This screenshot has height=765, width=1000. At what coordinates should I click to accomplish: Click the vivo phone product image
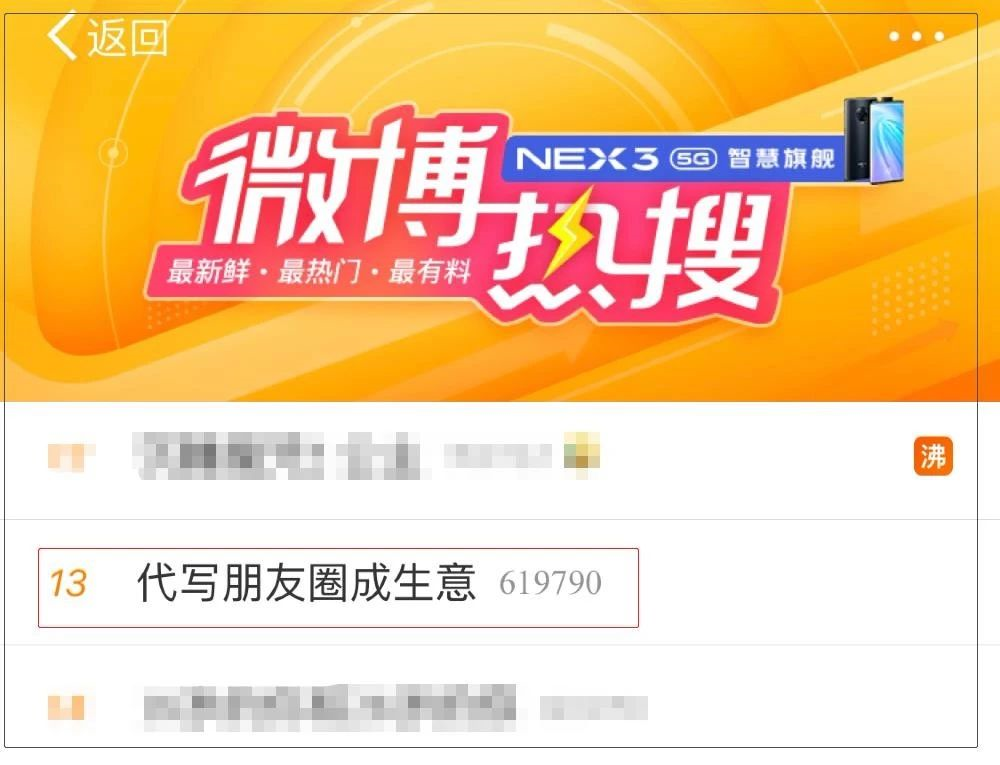pos(872,140)
